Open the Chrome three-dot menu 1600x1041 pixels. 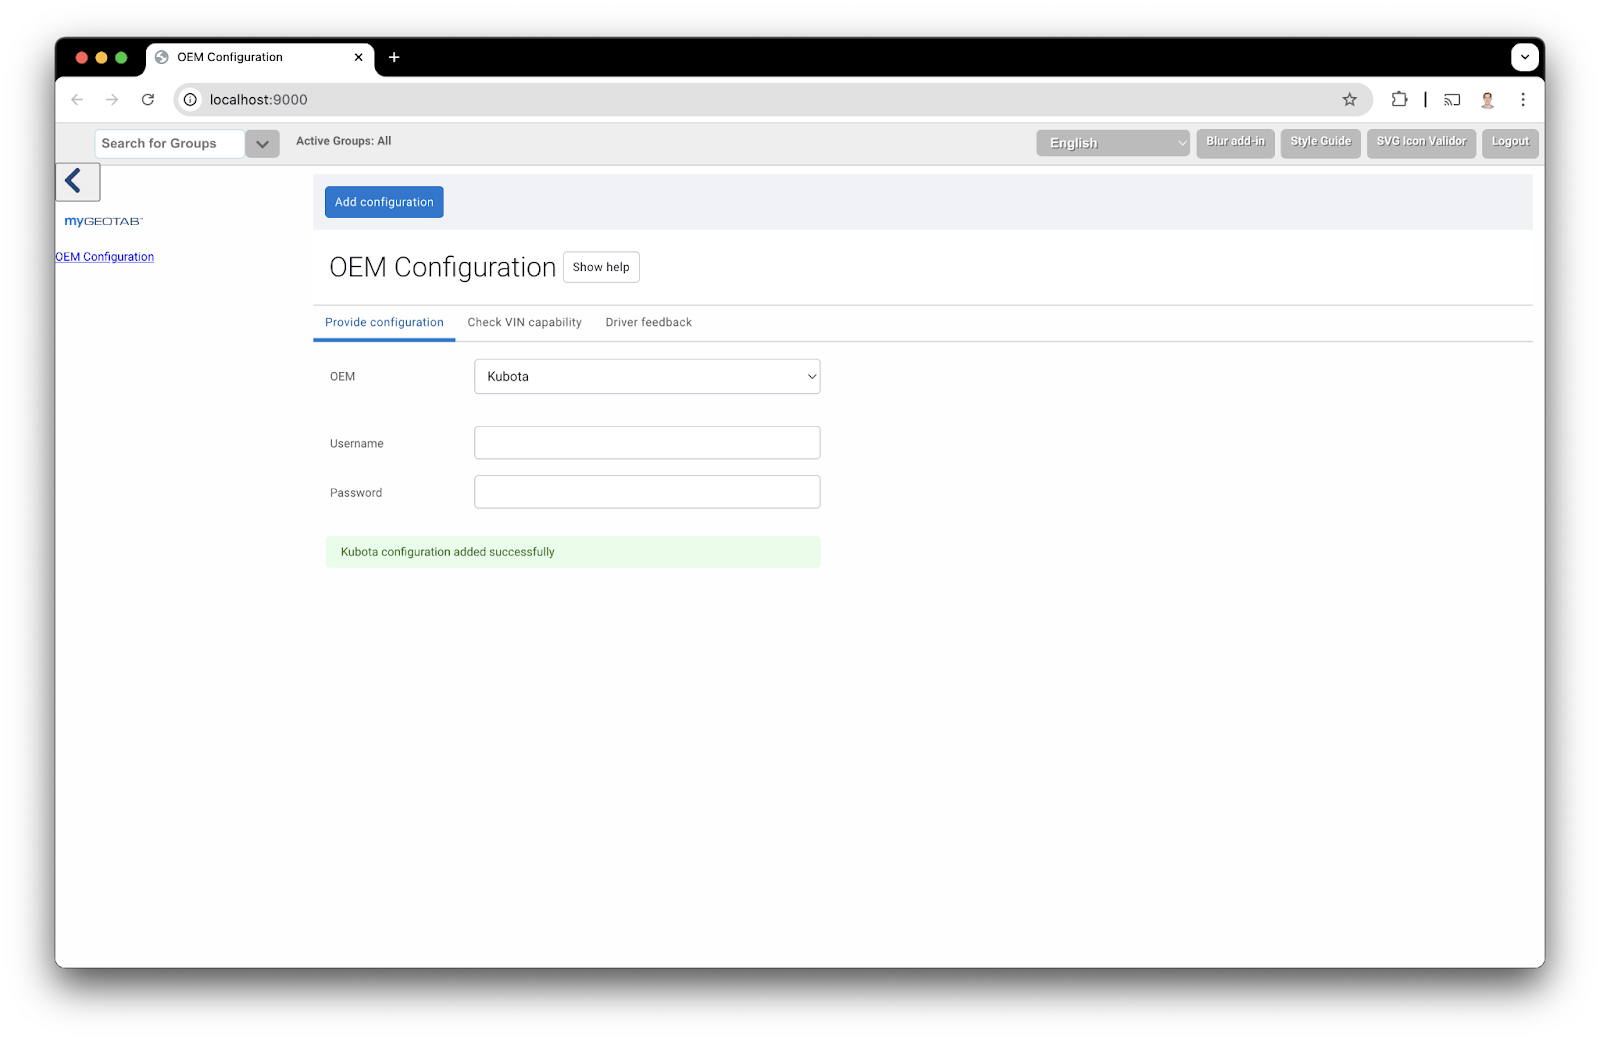click(1523, 100)
